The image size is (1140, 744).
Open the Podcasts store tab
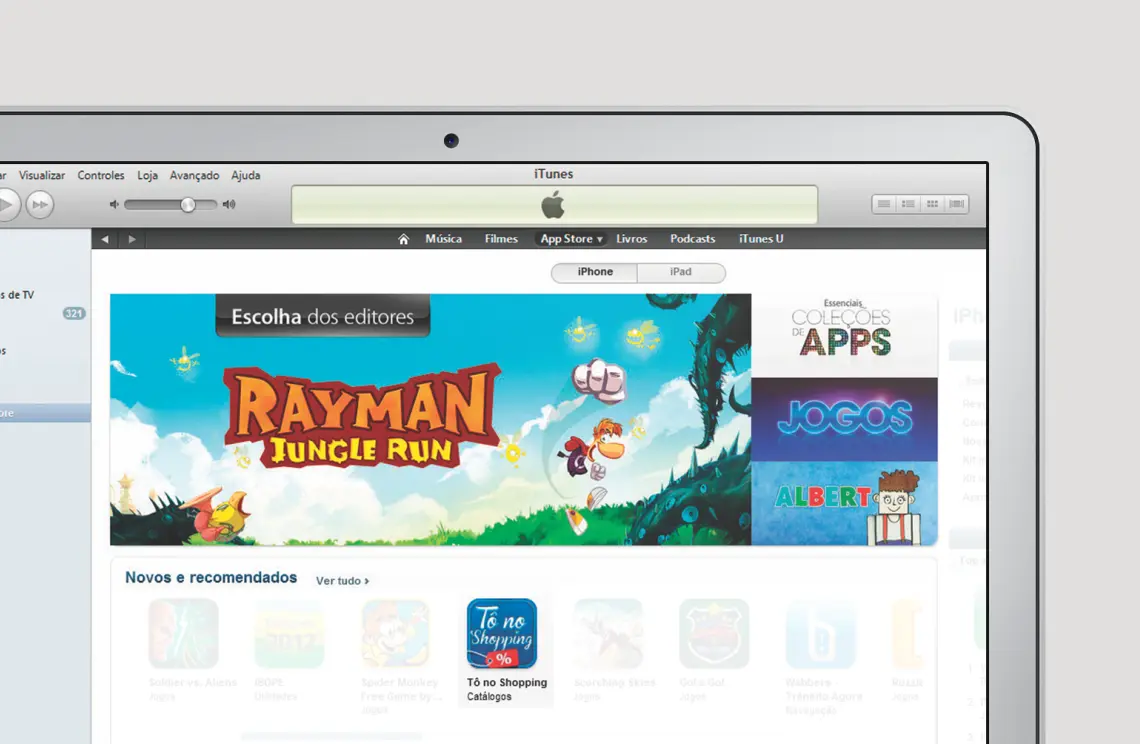point(693,239)
